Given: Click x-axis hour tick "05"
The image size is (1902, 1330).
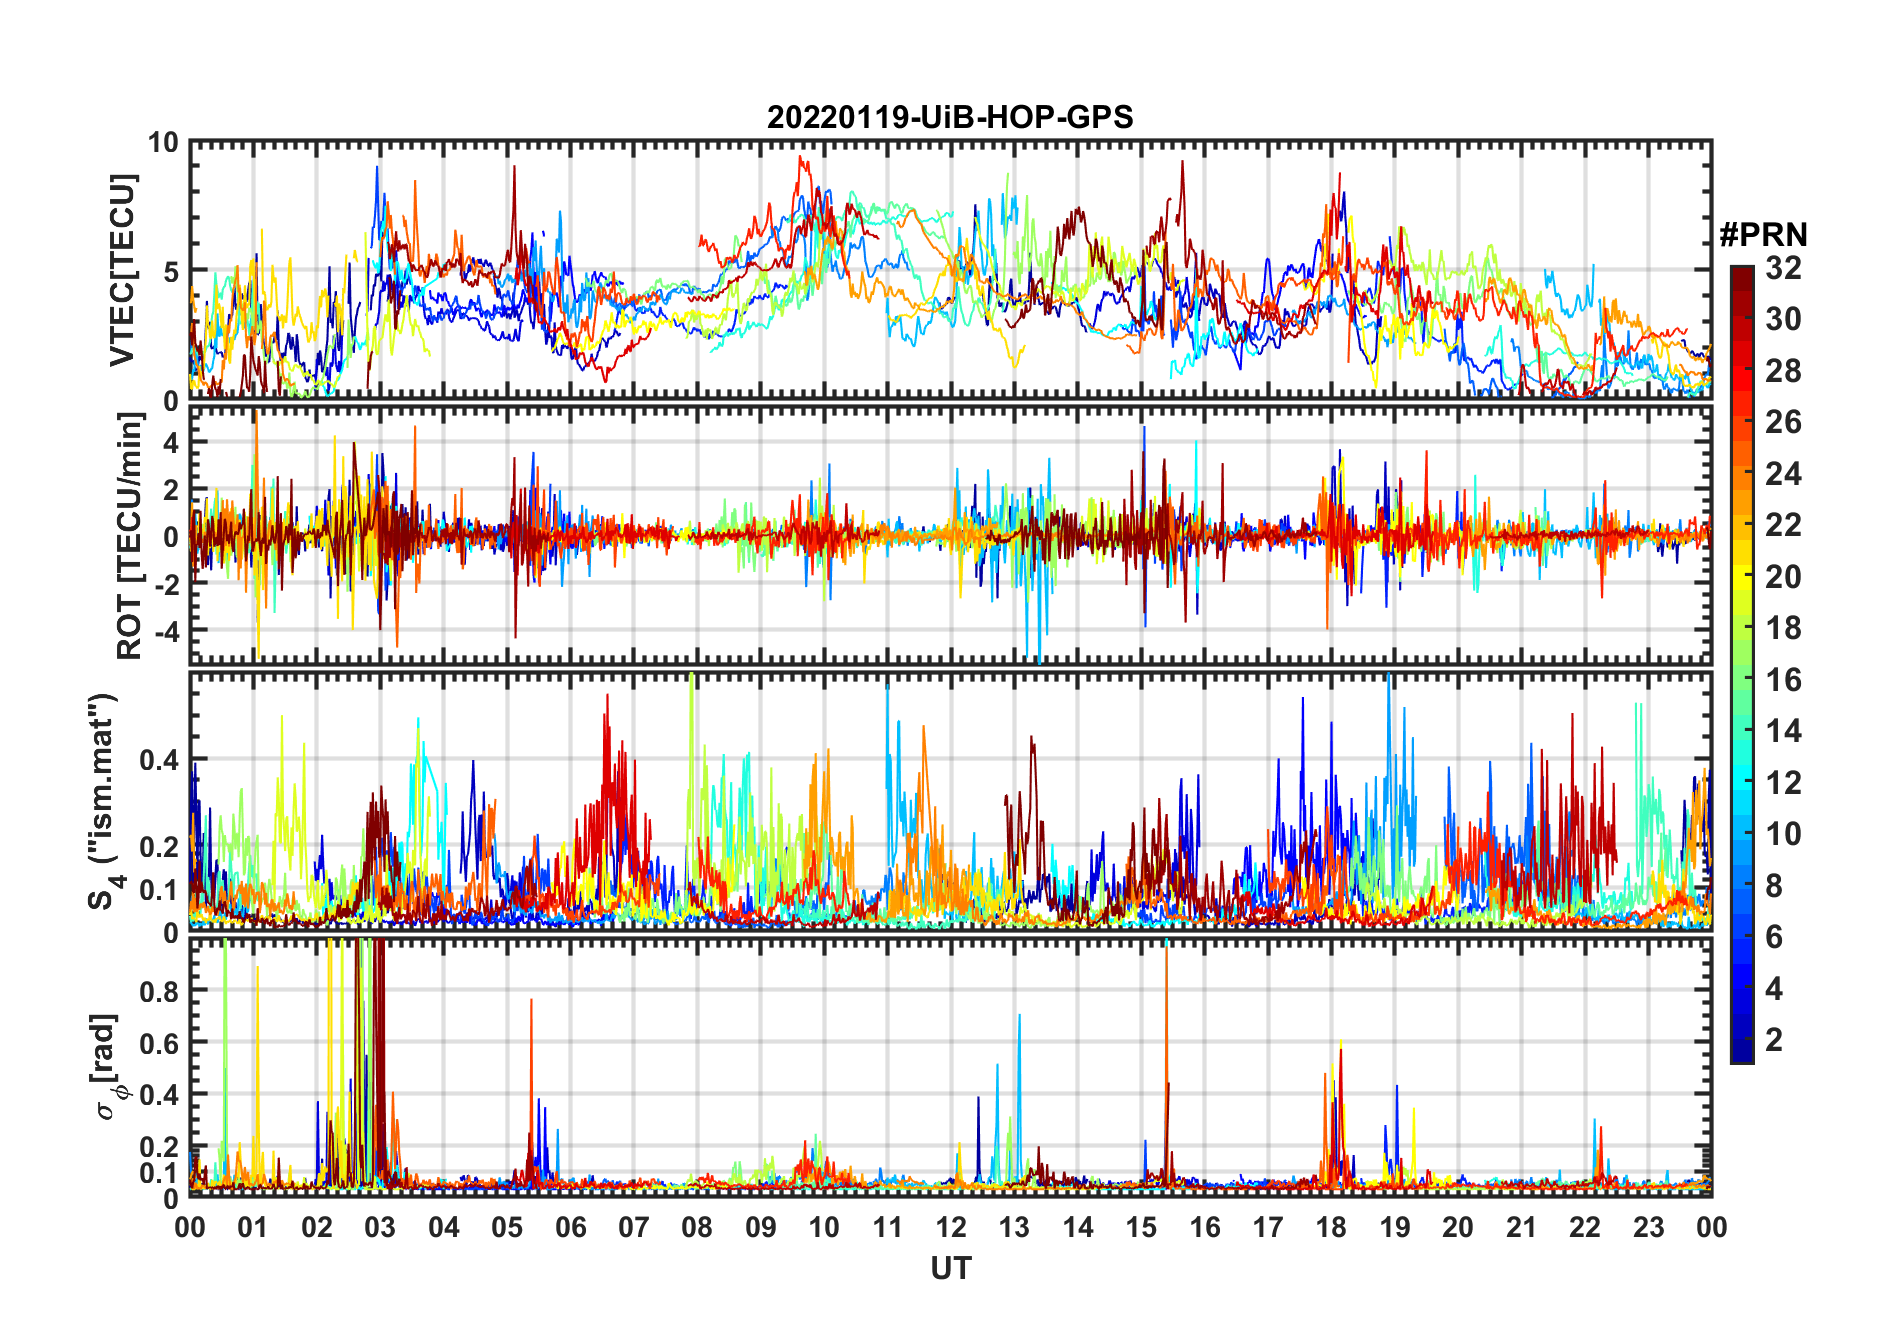Looking at the screenshot, I should pyautogui.click(x=507, y=1227).
